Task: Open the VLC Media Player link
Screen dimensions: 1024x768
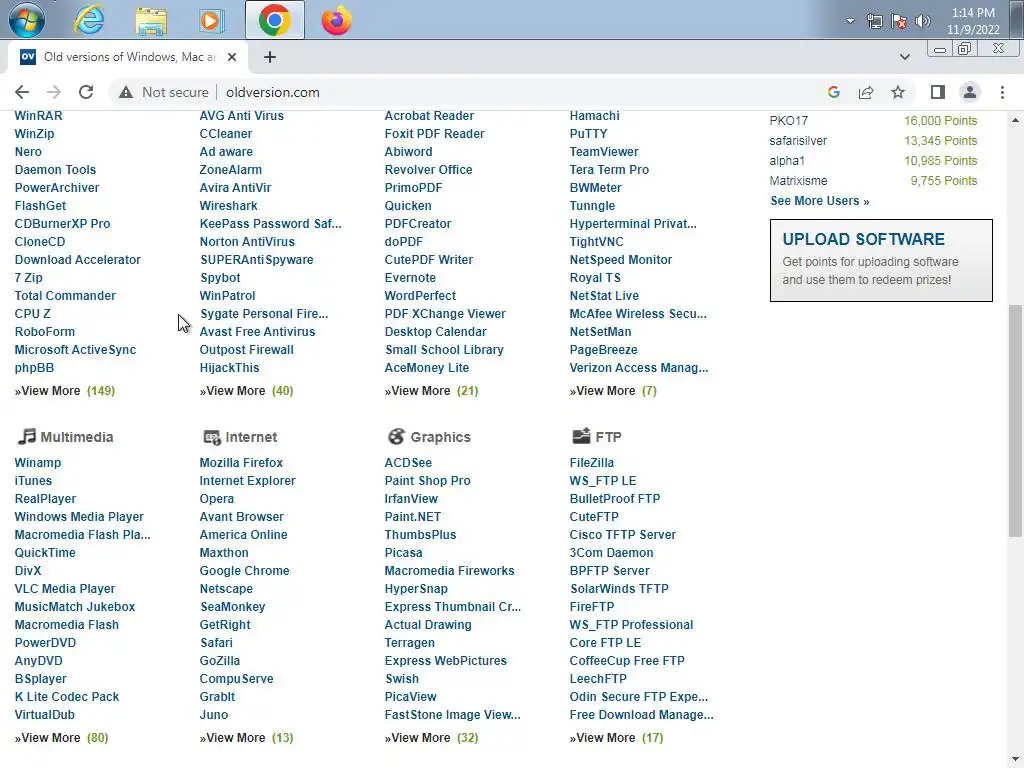Action: click(x=65, y=588)
